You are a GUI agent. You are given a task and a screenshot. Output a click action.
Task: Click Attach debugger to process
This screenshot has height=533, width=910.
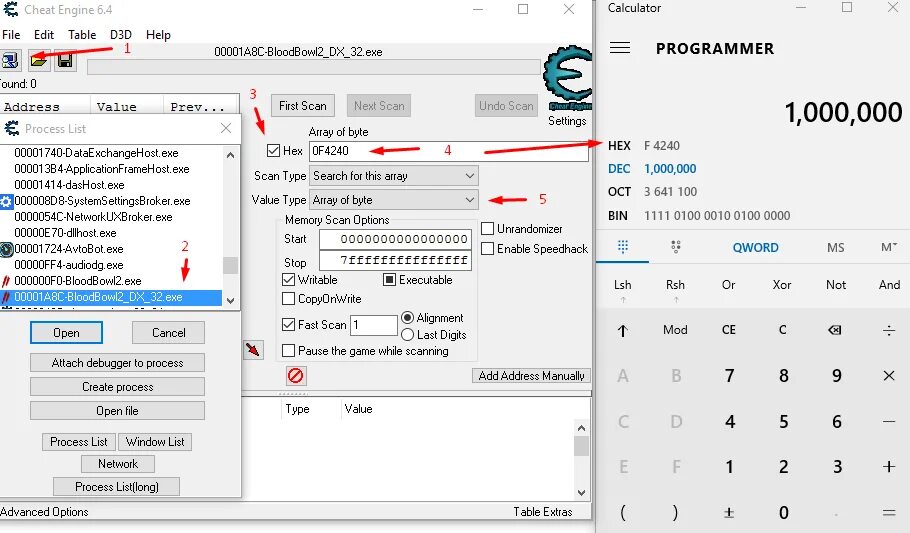117,363
